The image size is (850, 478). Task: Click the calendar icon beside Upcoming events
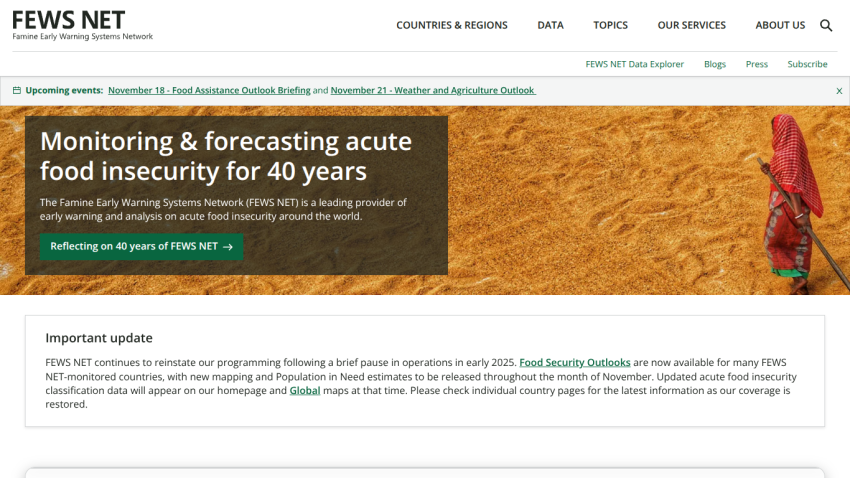[17, 91]
